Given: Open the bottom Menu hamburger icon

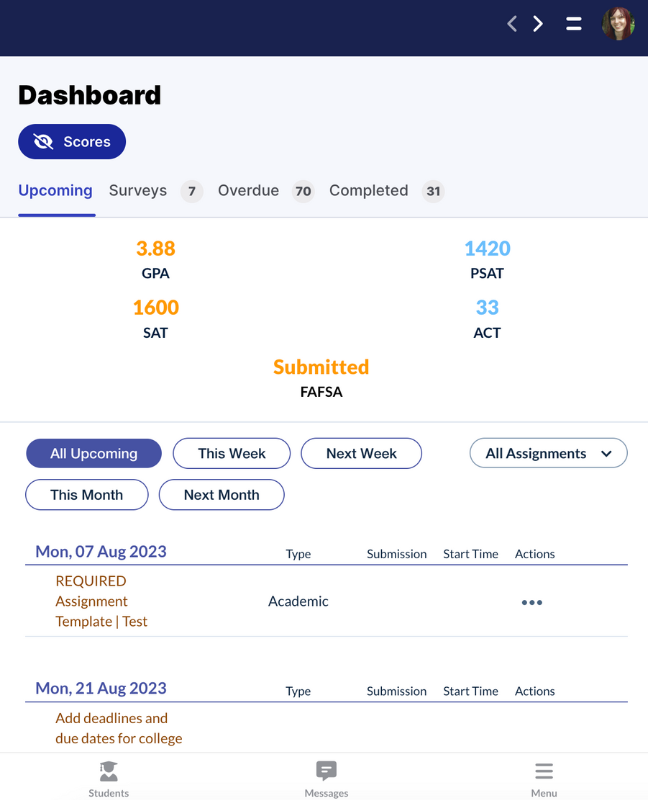Looking at the screenshot, I should click(544, 771).
